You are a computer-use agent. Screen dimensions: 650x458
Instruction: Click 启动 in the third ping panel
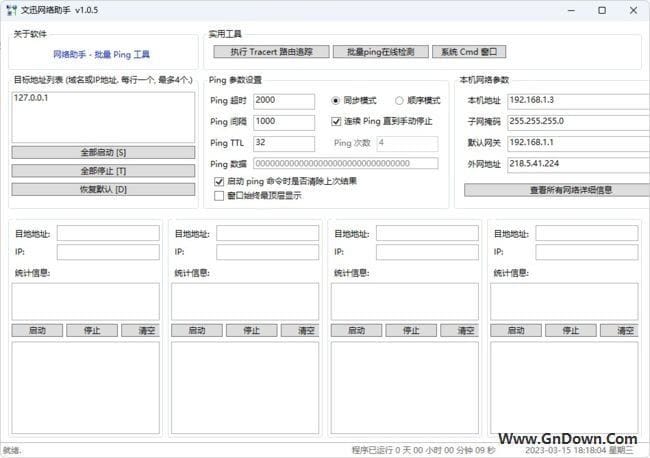point(357,330)
